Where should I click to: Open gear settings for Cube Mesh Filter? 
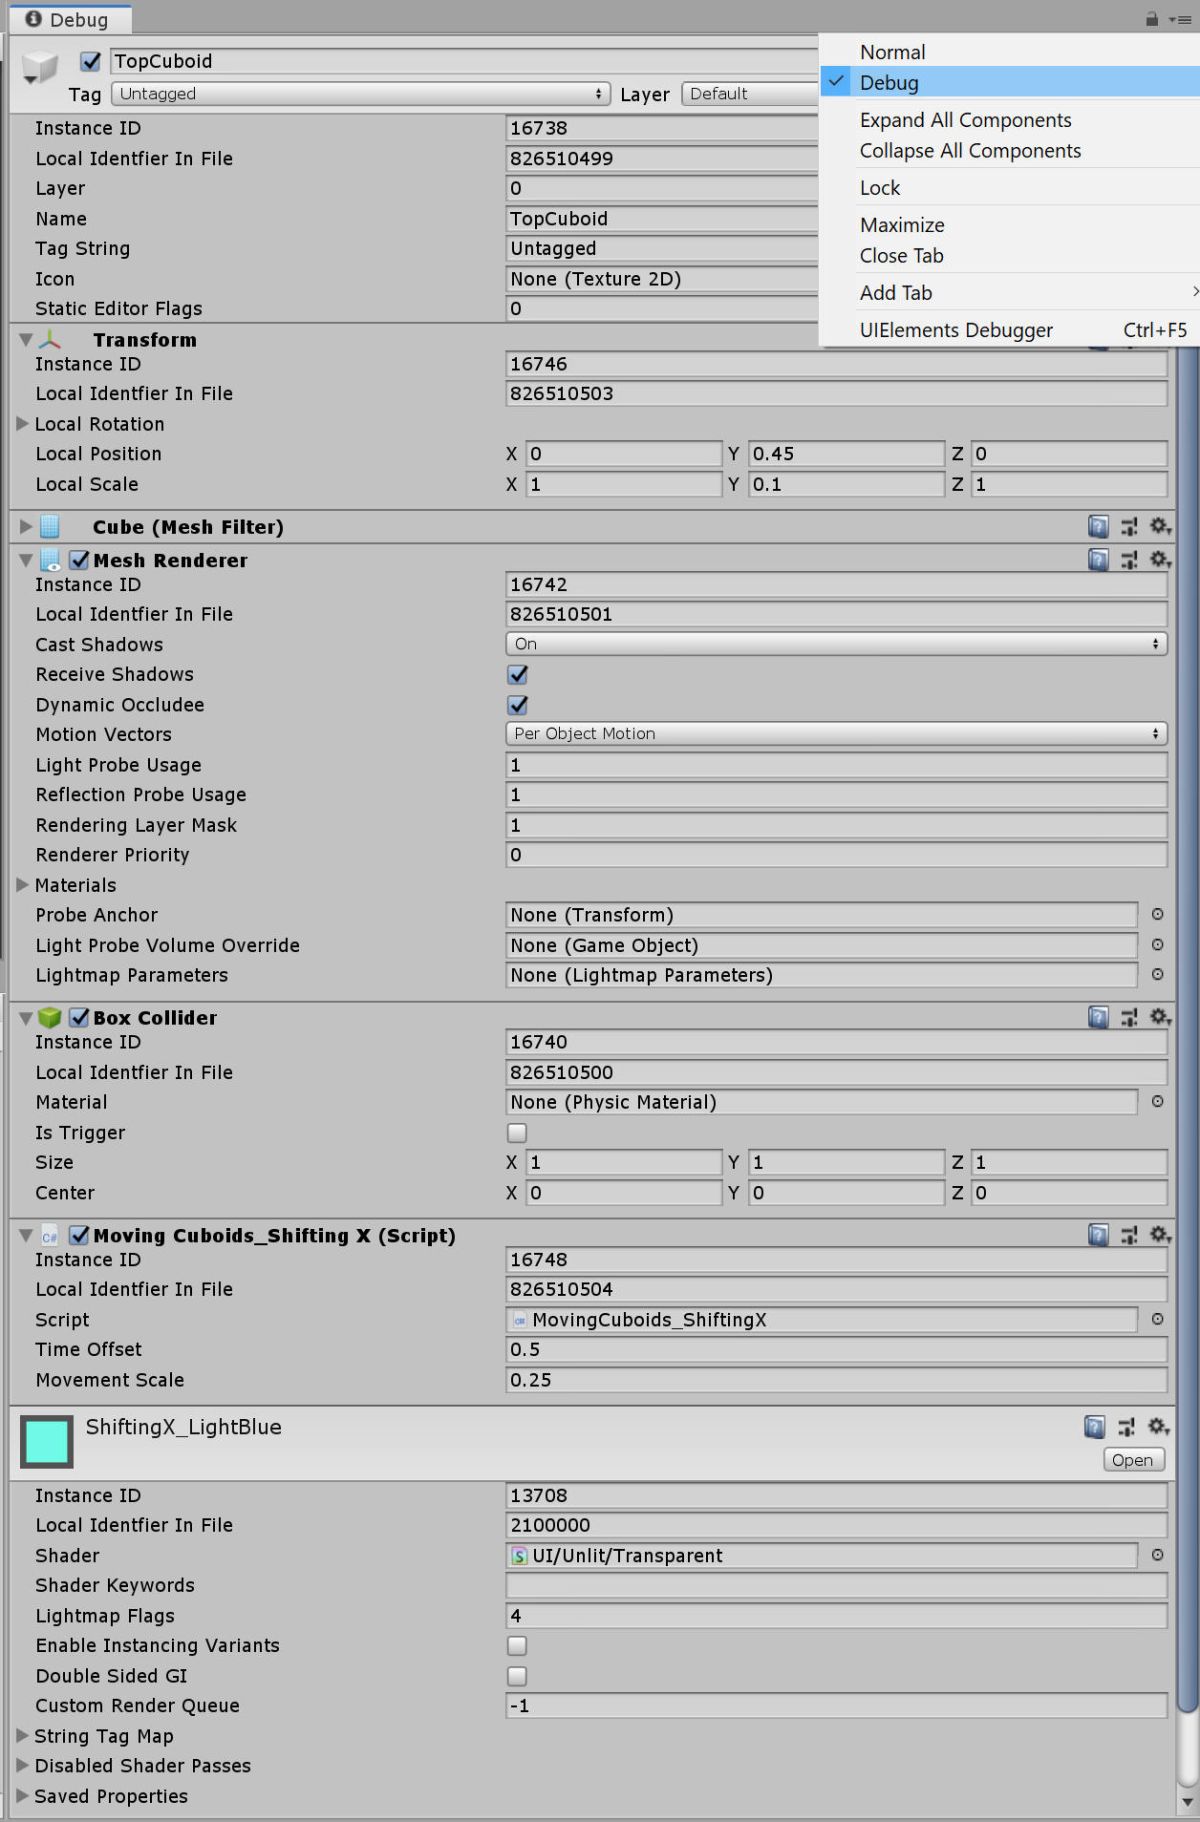1160,526
